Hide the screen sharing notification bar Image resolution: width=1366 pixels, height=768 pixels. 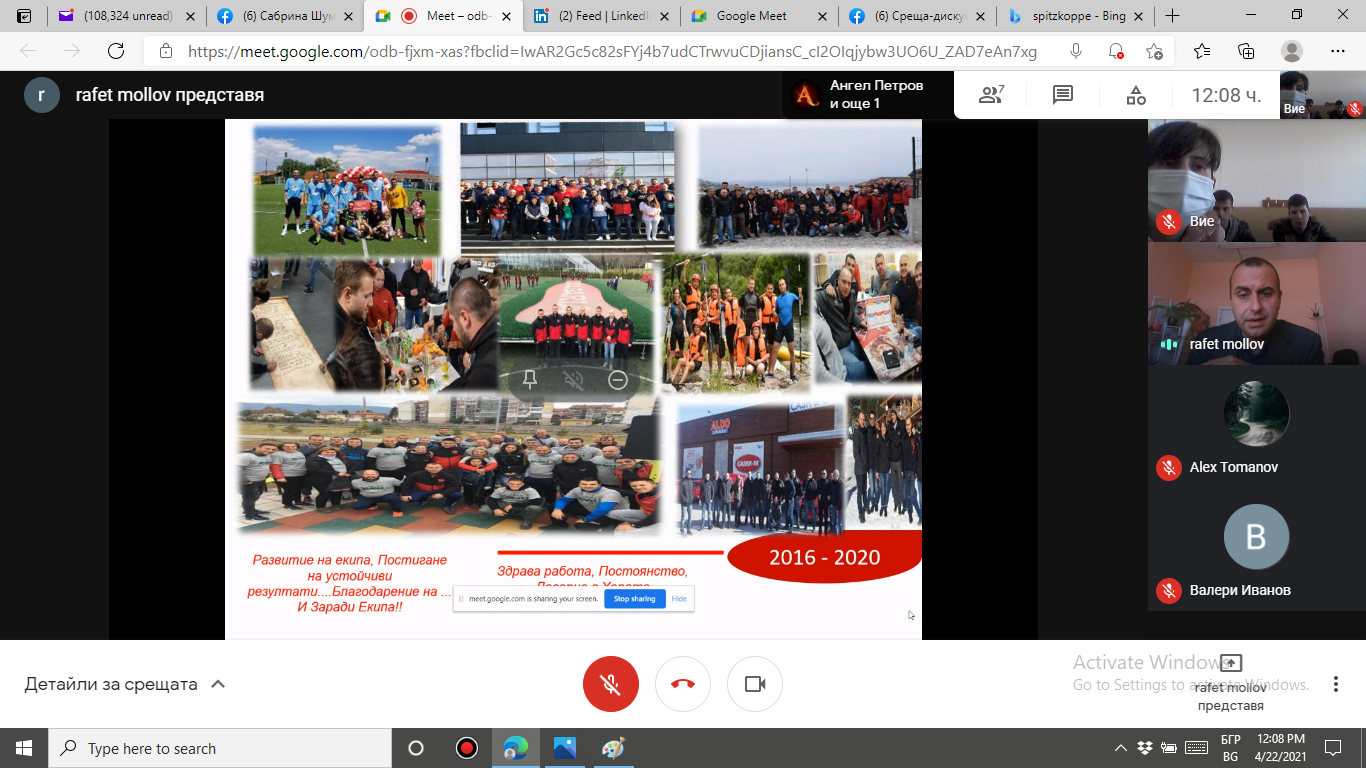(x=679, y=599)
